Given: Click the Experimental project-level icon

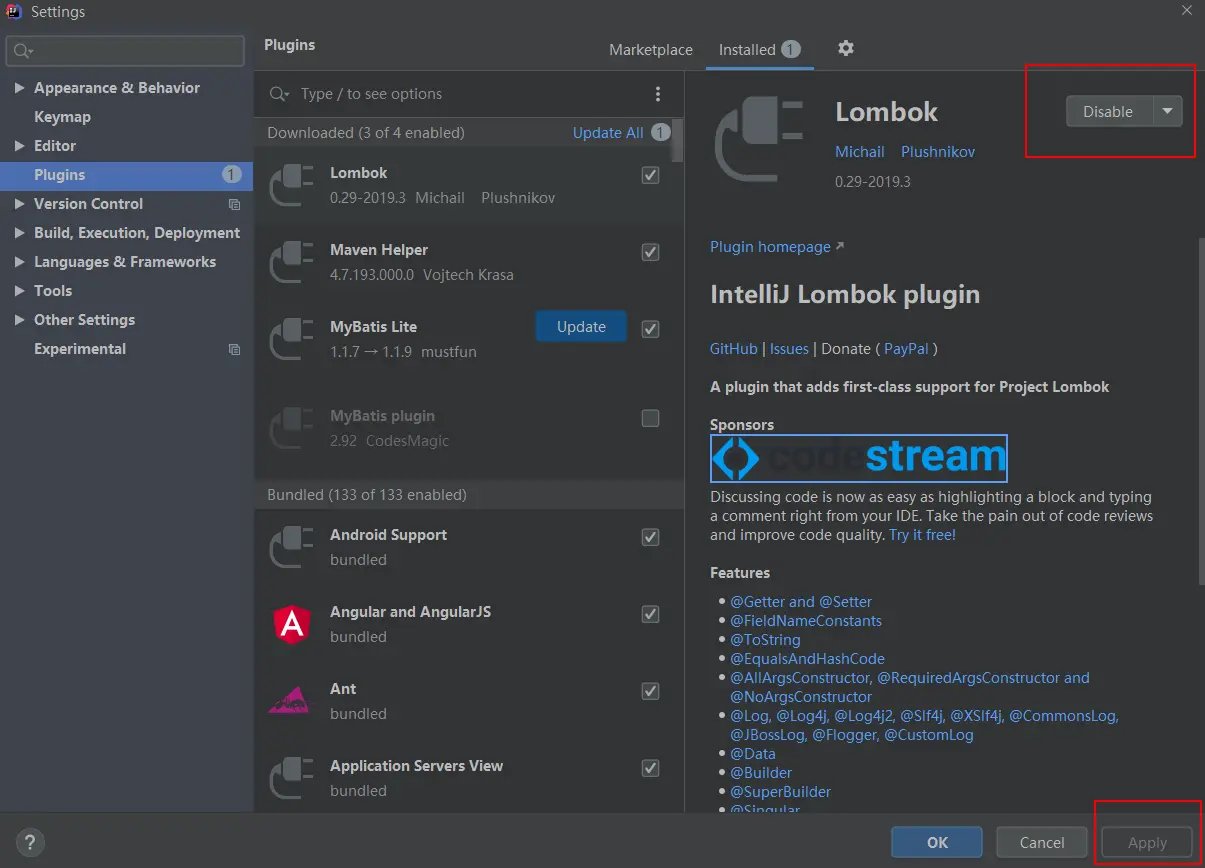Looking at the screenshot, I should pyautogui.click(x=235, y=349).
